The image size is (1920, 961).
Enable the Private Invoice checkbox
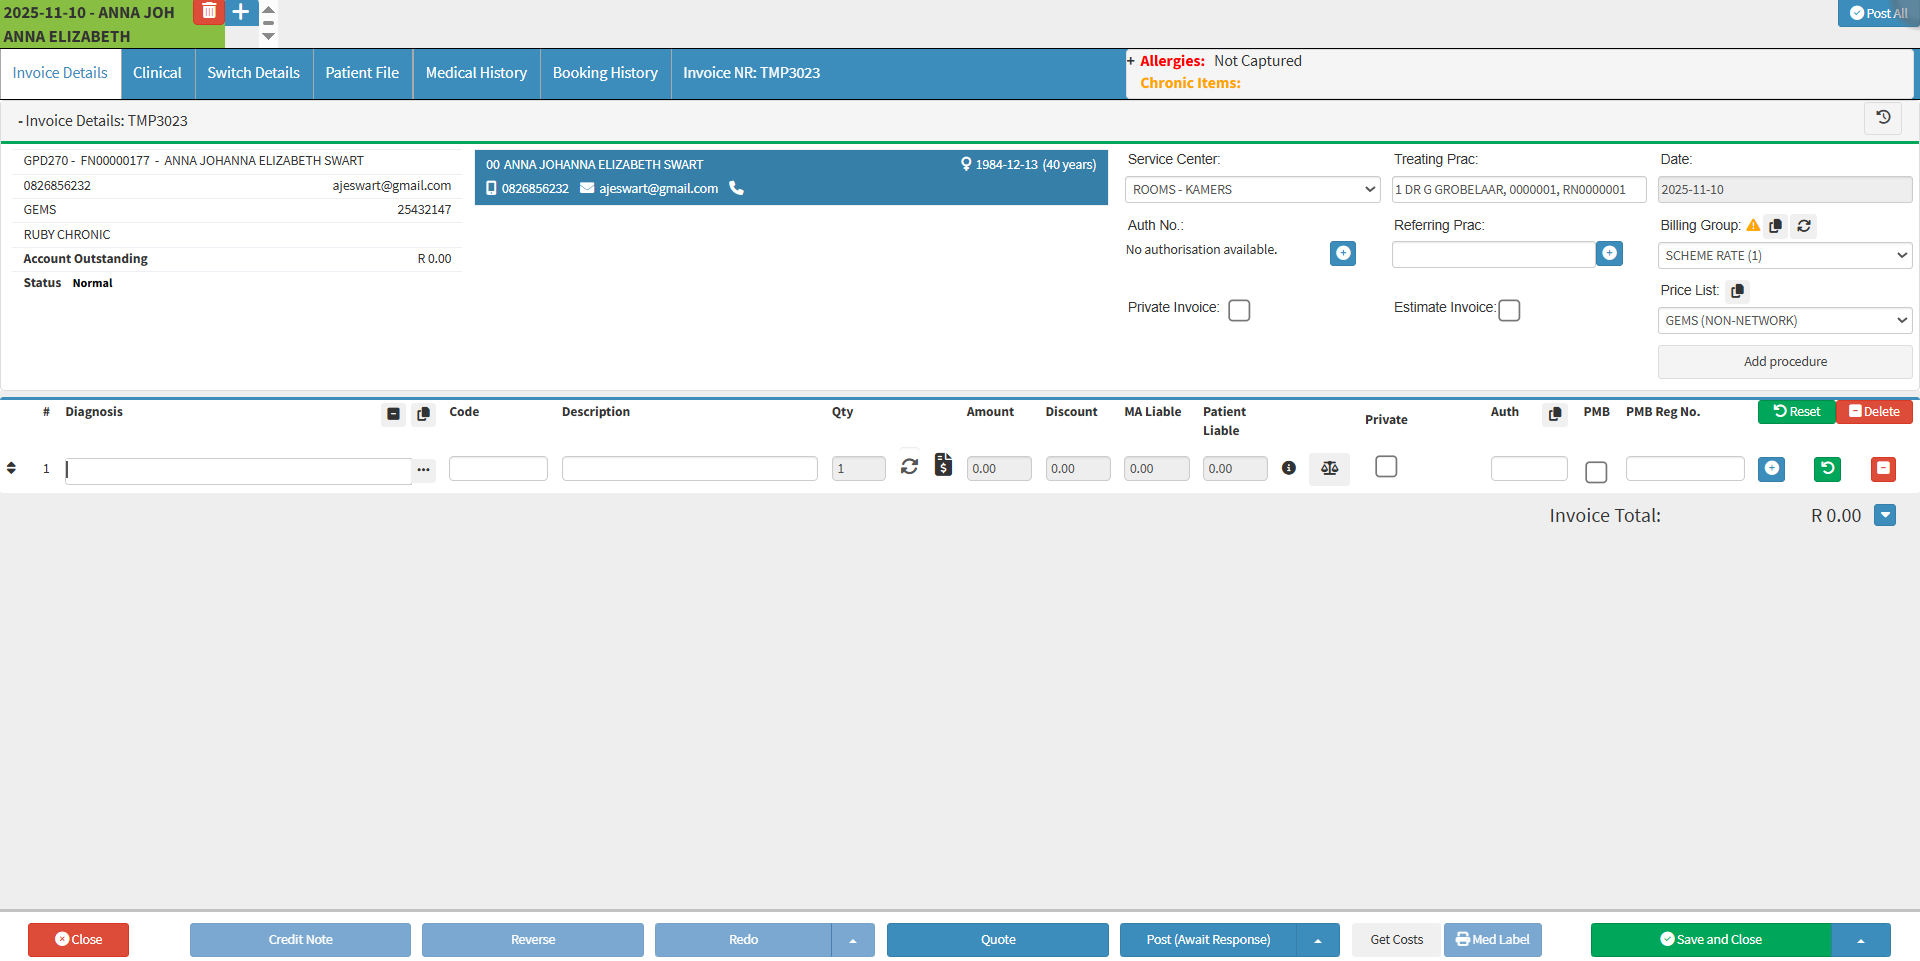coord(1239,310)
